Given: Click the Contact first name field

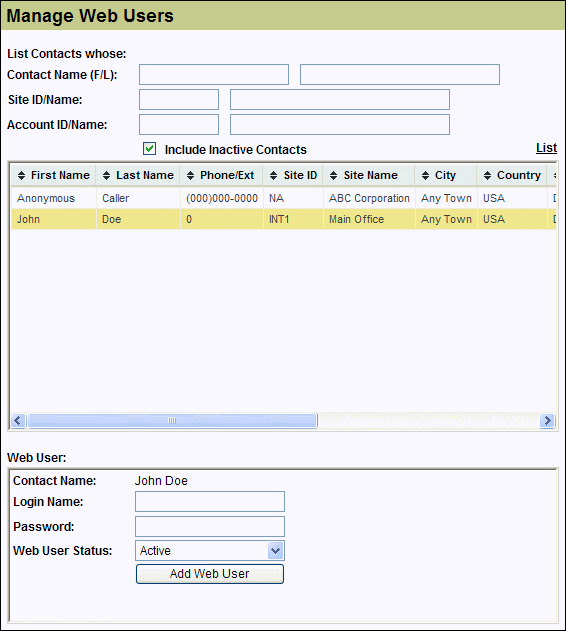Looking at the screenshot, I should (214, 74).
